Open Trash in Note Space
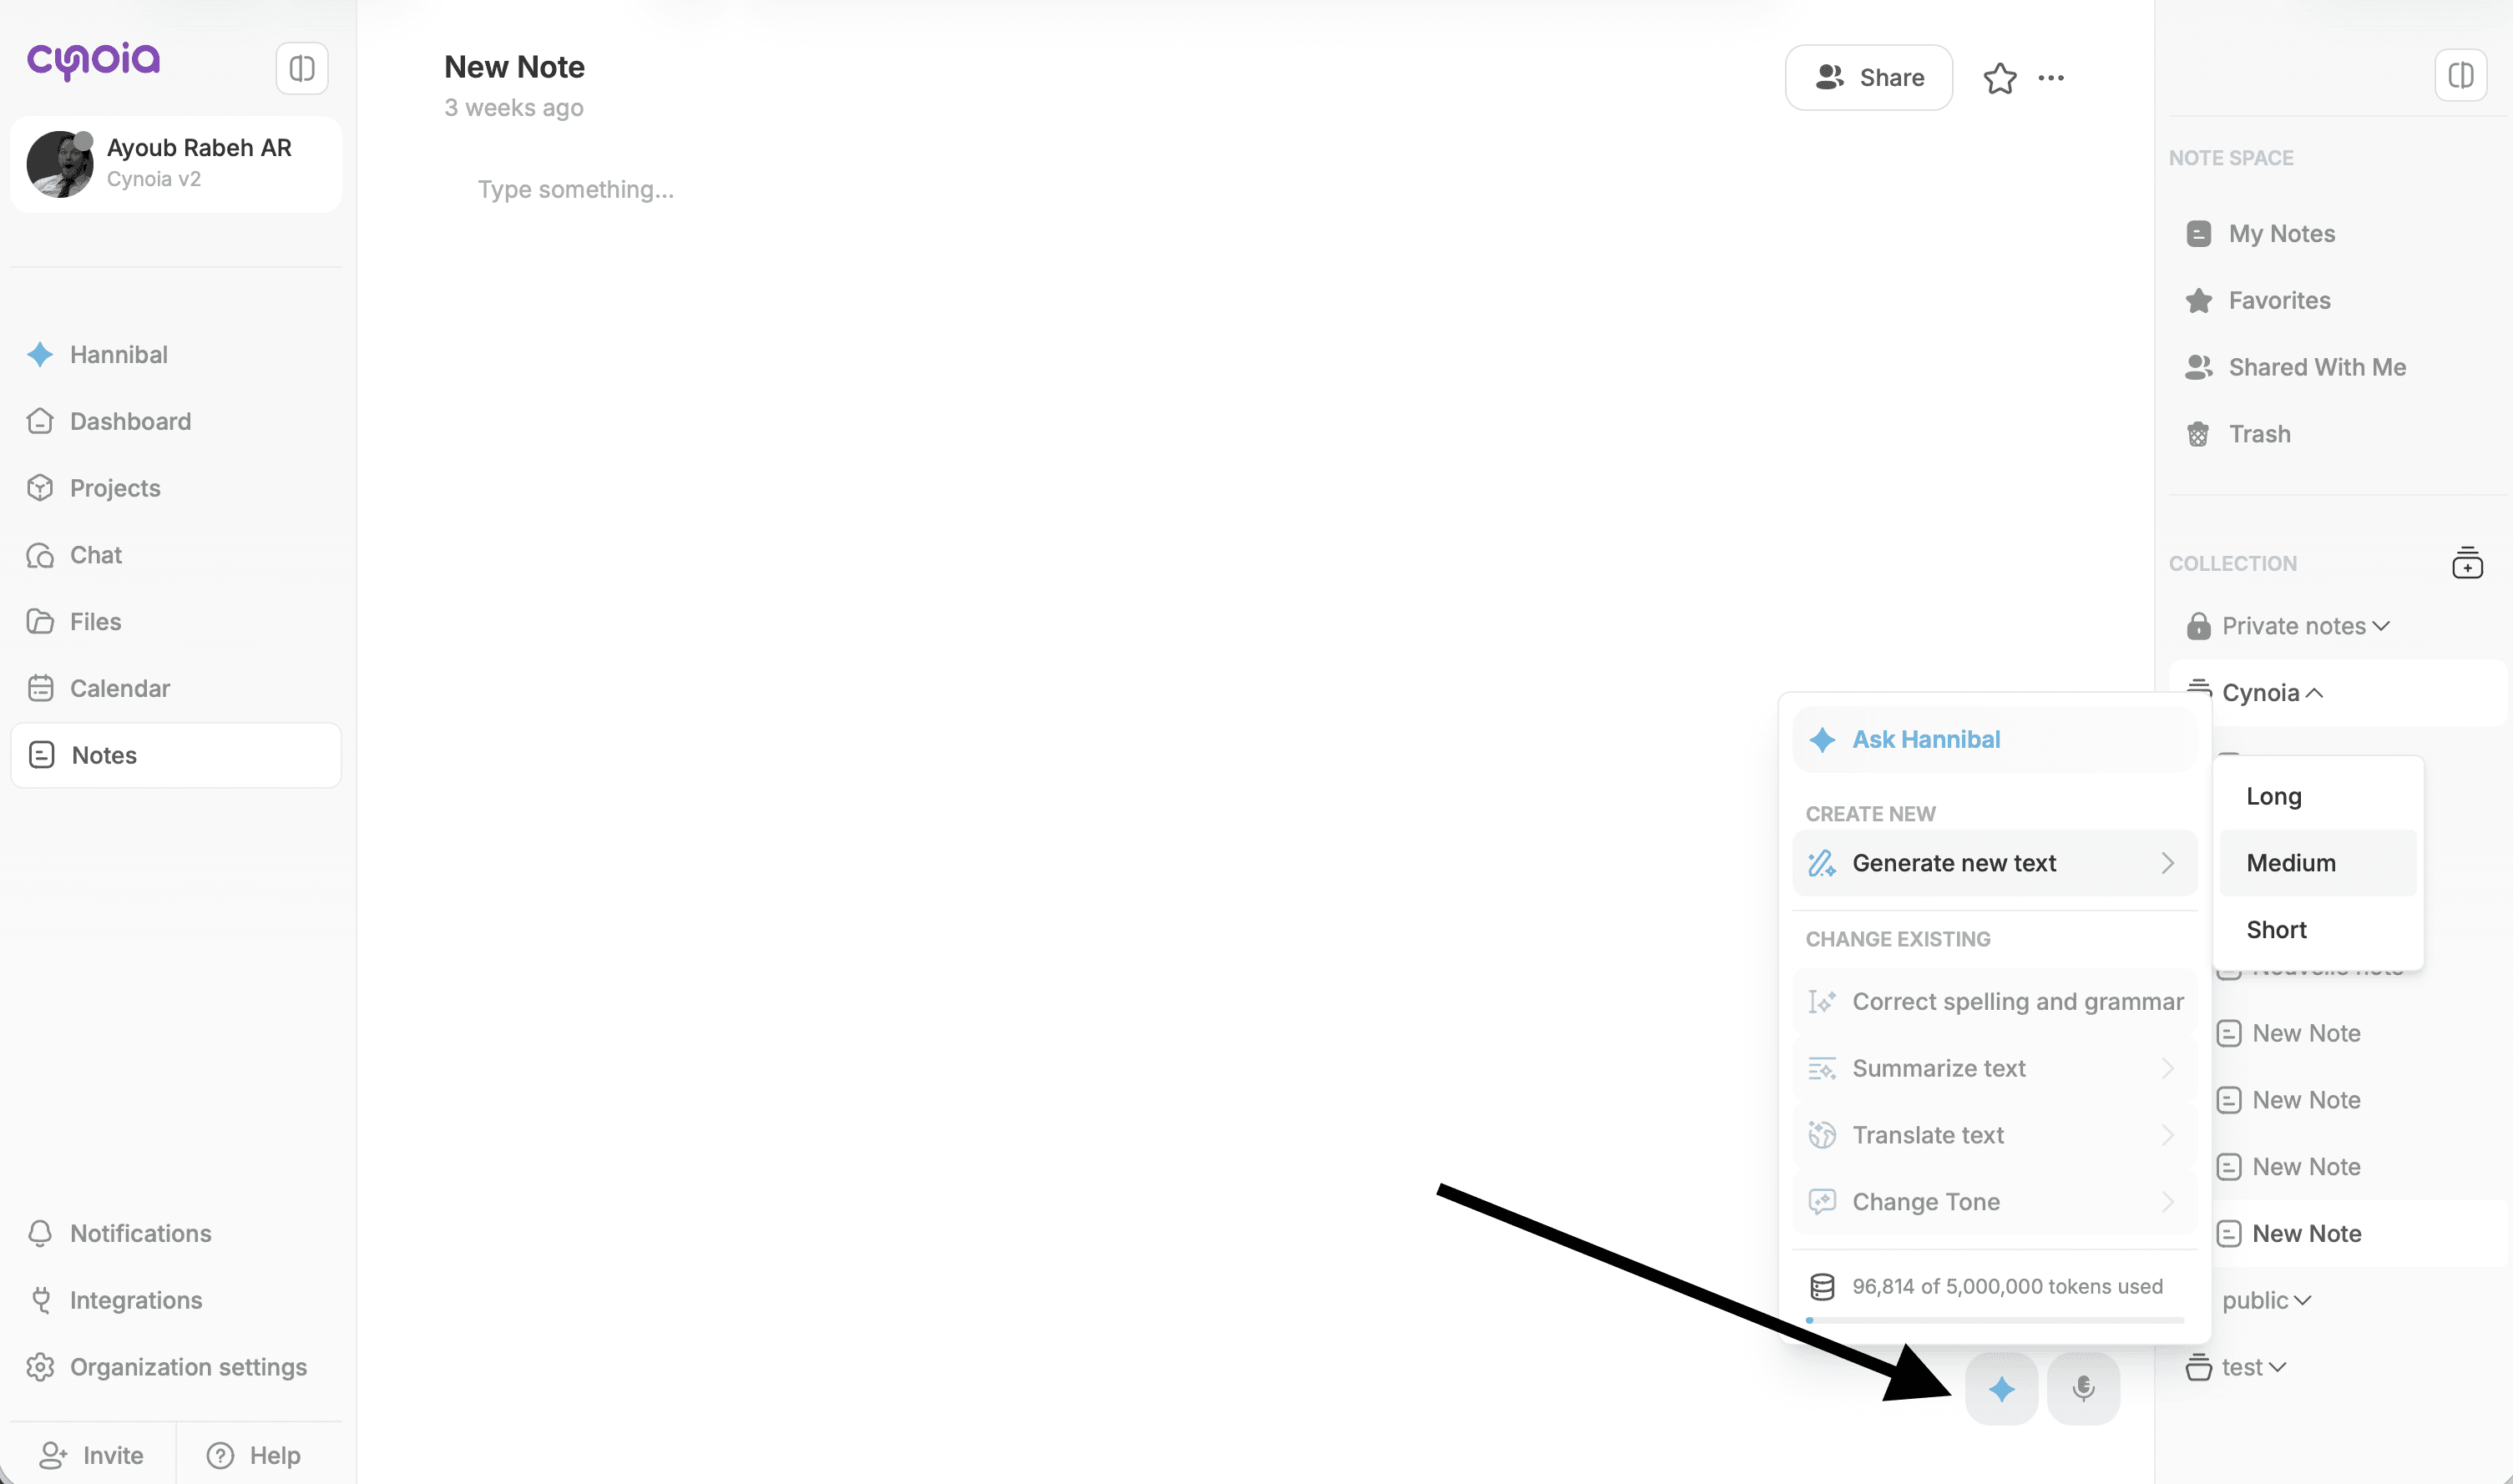This screenshot has height=1484, width=2513. point(2259,434)
